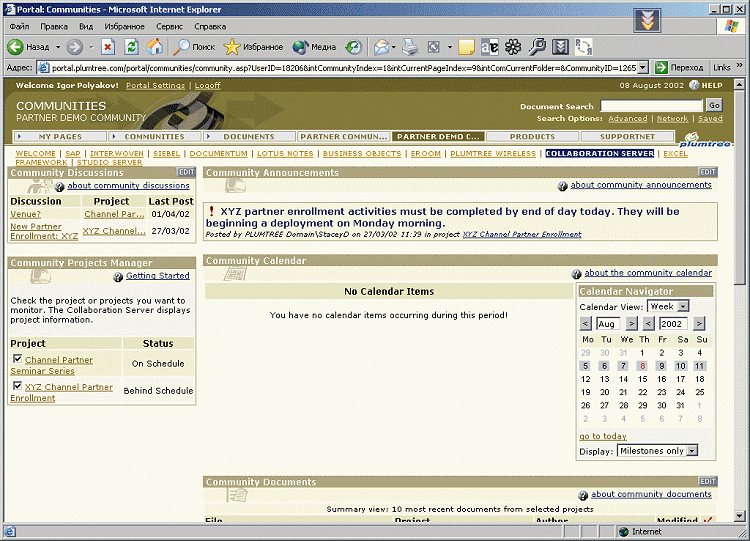Go to next month in Calendar Navigator
750x541 pixels.
tap(632, 324)
